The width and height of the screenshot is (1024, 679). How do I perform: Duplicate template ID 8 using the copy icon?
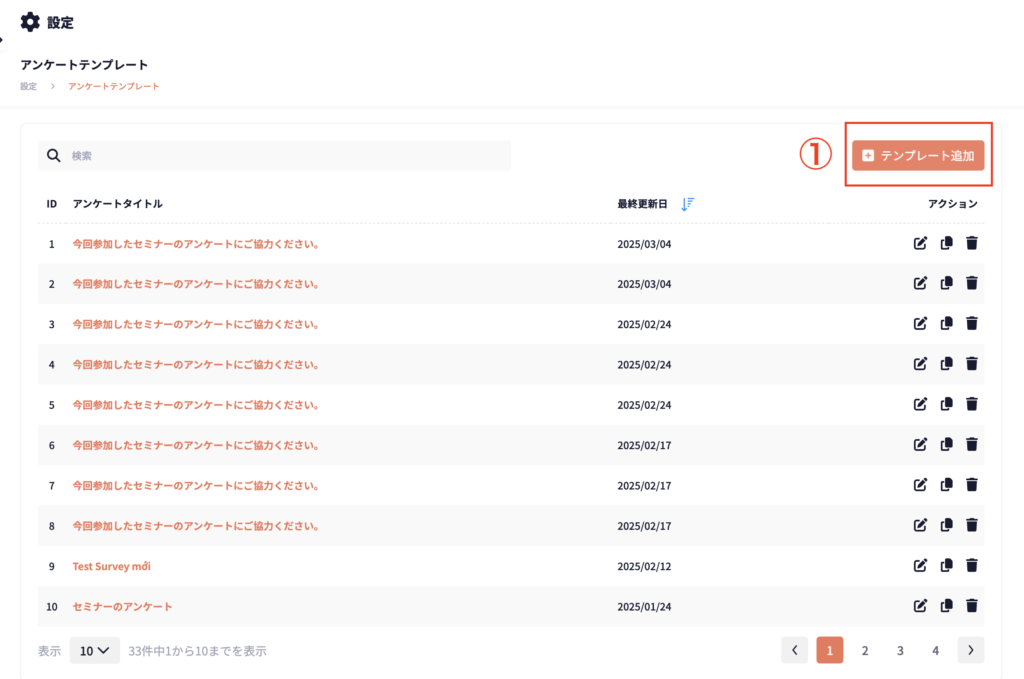[946, 525]
